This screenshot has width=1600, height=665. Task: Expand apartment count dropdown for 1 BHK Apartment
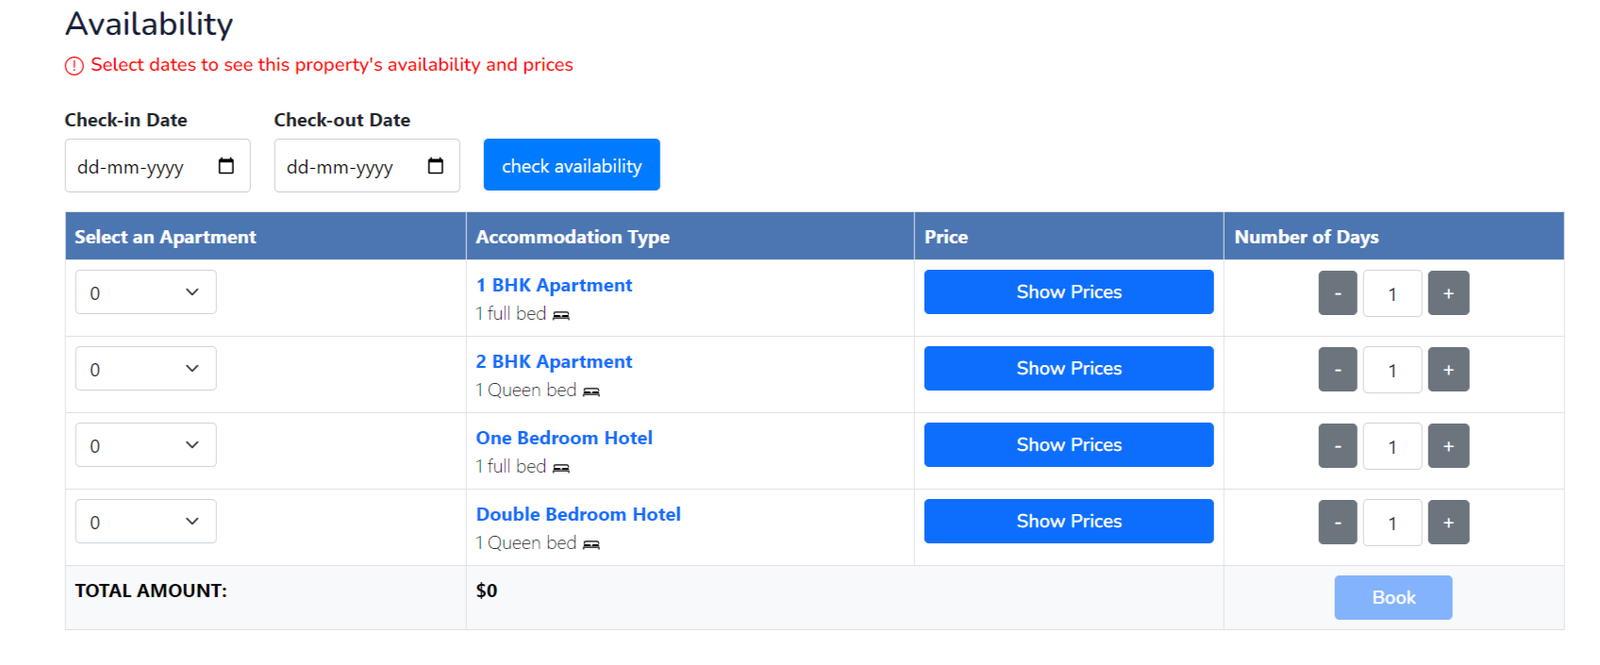click(x=146, y=292)
